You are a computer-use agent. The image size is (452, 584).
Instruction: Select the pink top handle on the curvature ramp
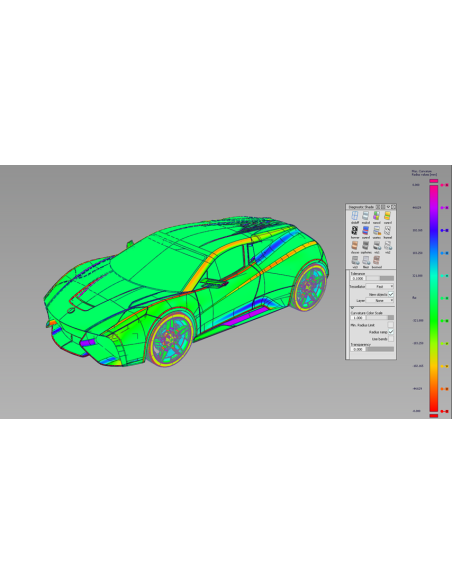(x=444, y=185)
